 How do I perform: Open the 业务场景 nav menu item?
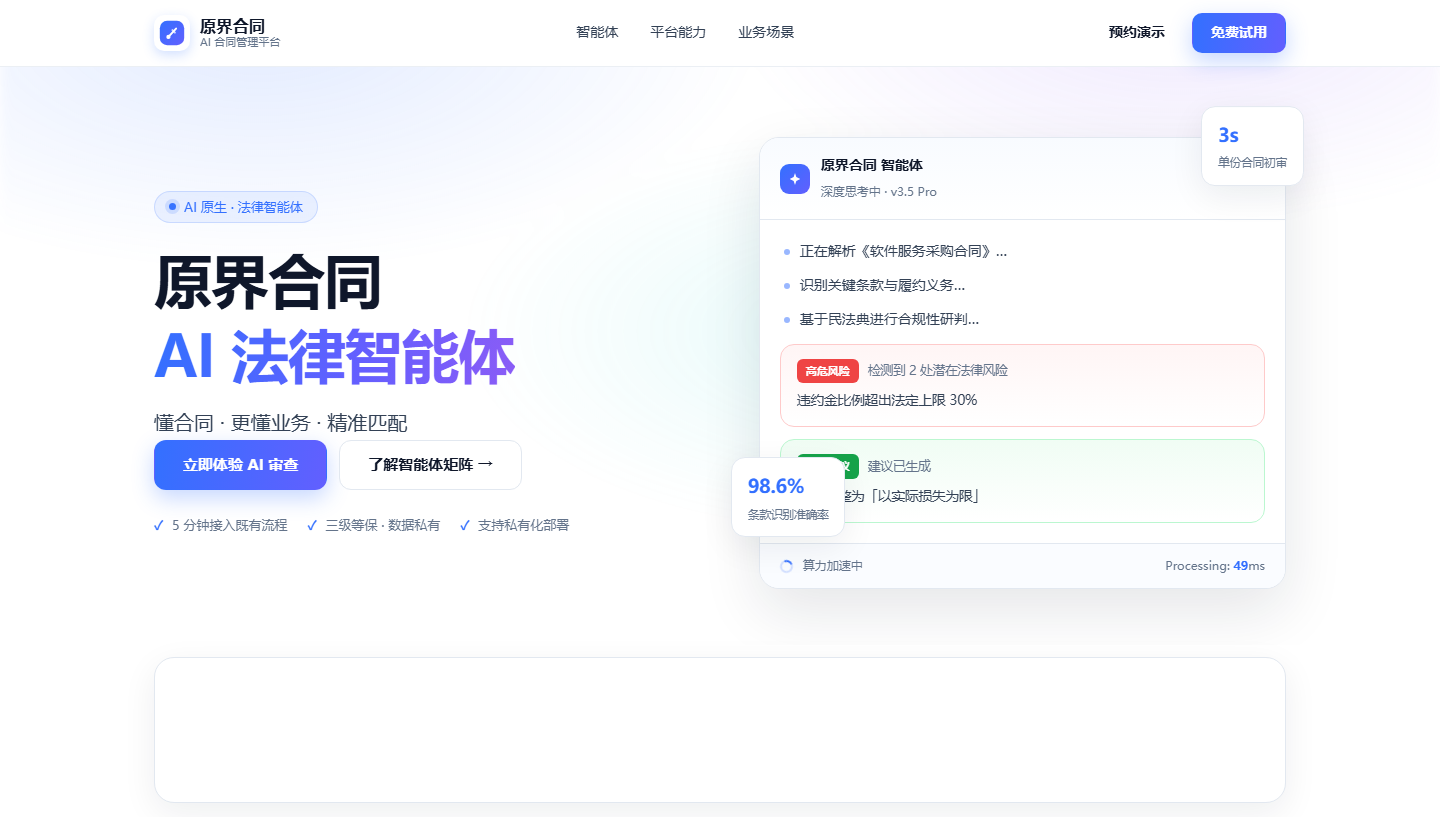click(766, 32)
